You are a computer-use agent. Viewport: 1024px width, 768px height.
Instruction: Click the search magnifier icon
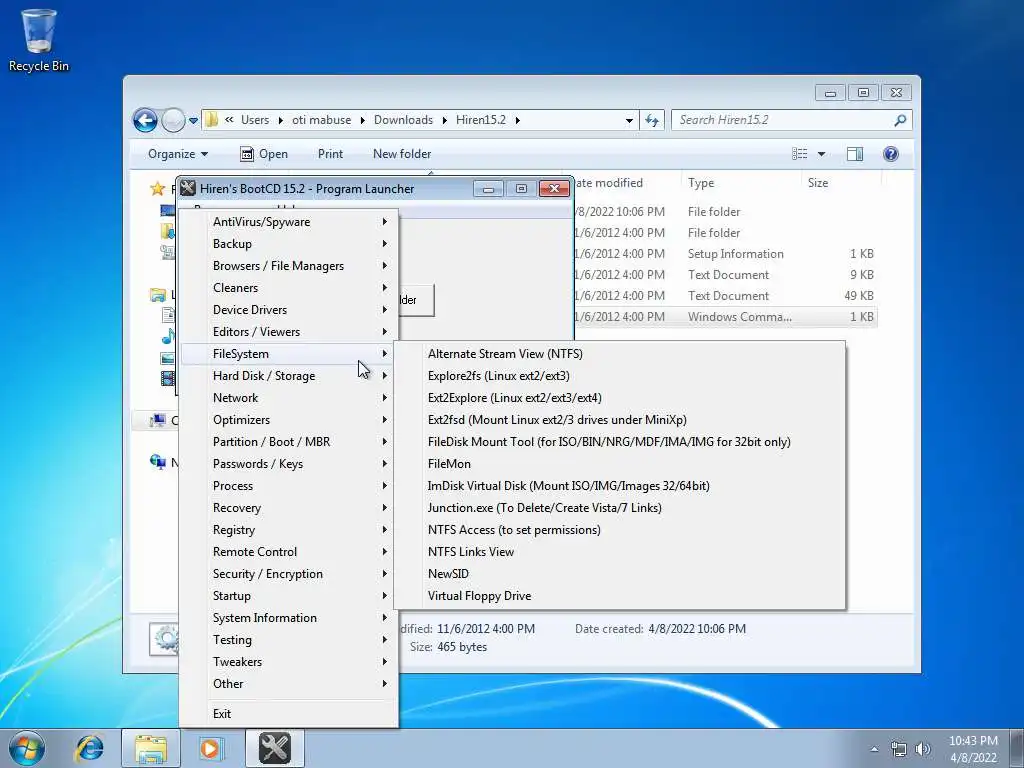(900, 120)
